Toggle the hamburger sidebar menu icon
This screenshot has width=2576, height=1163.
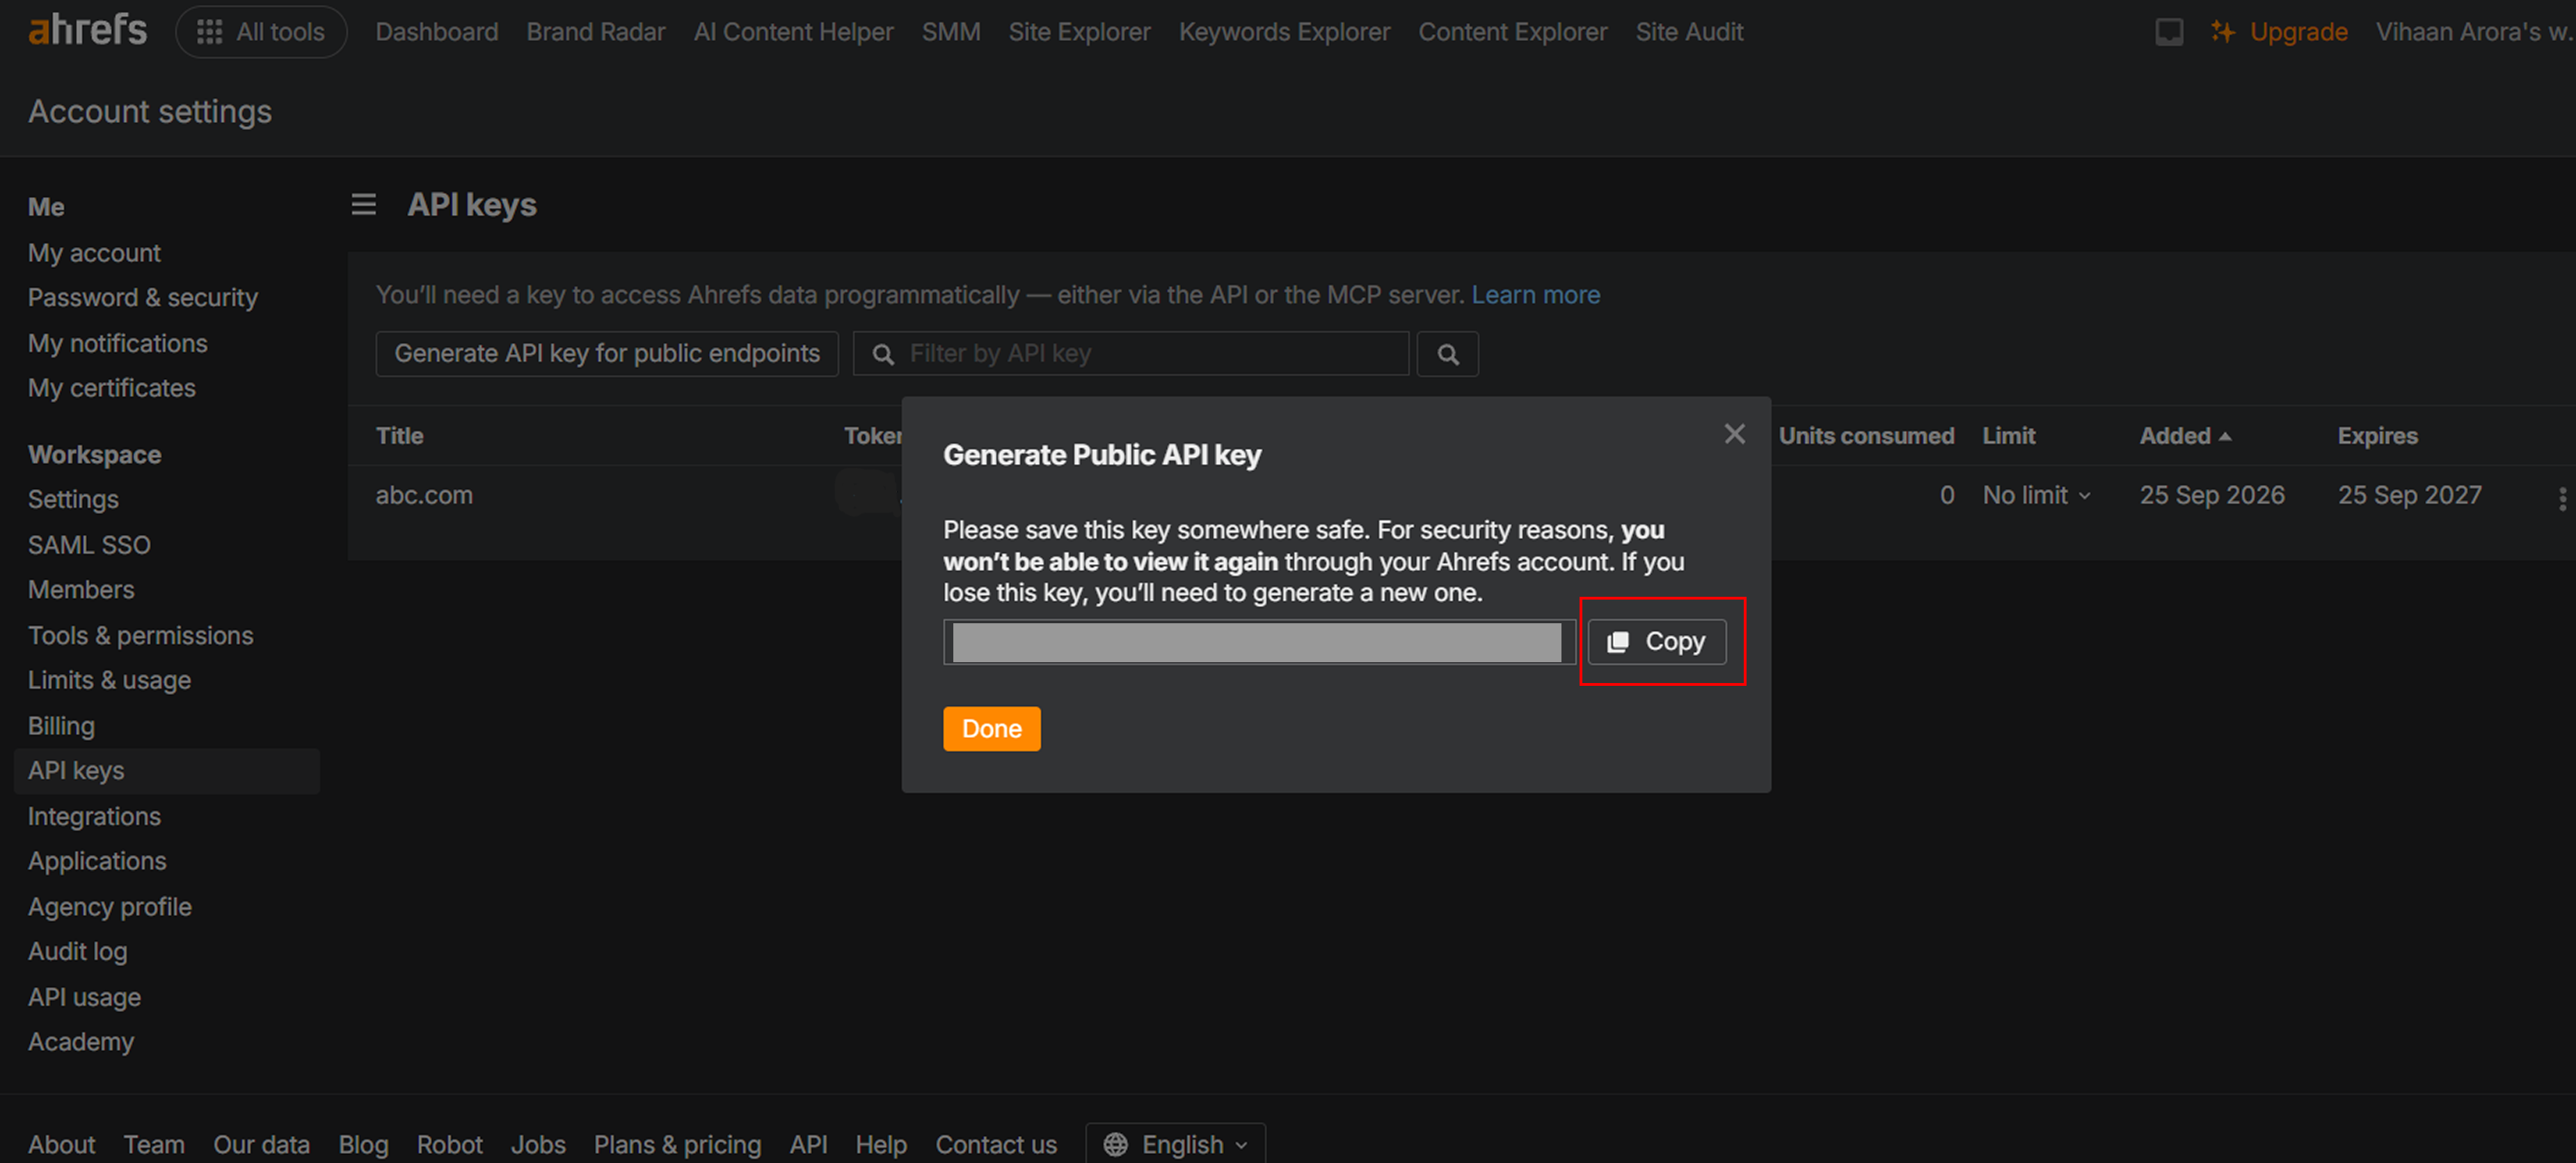pyautogui.click(x=364, y=205)
